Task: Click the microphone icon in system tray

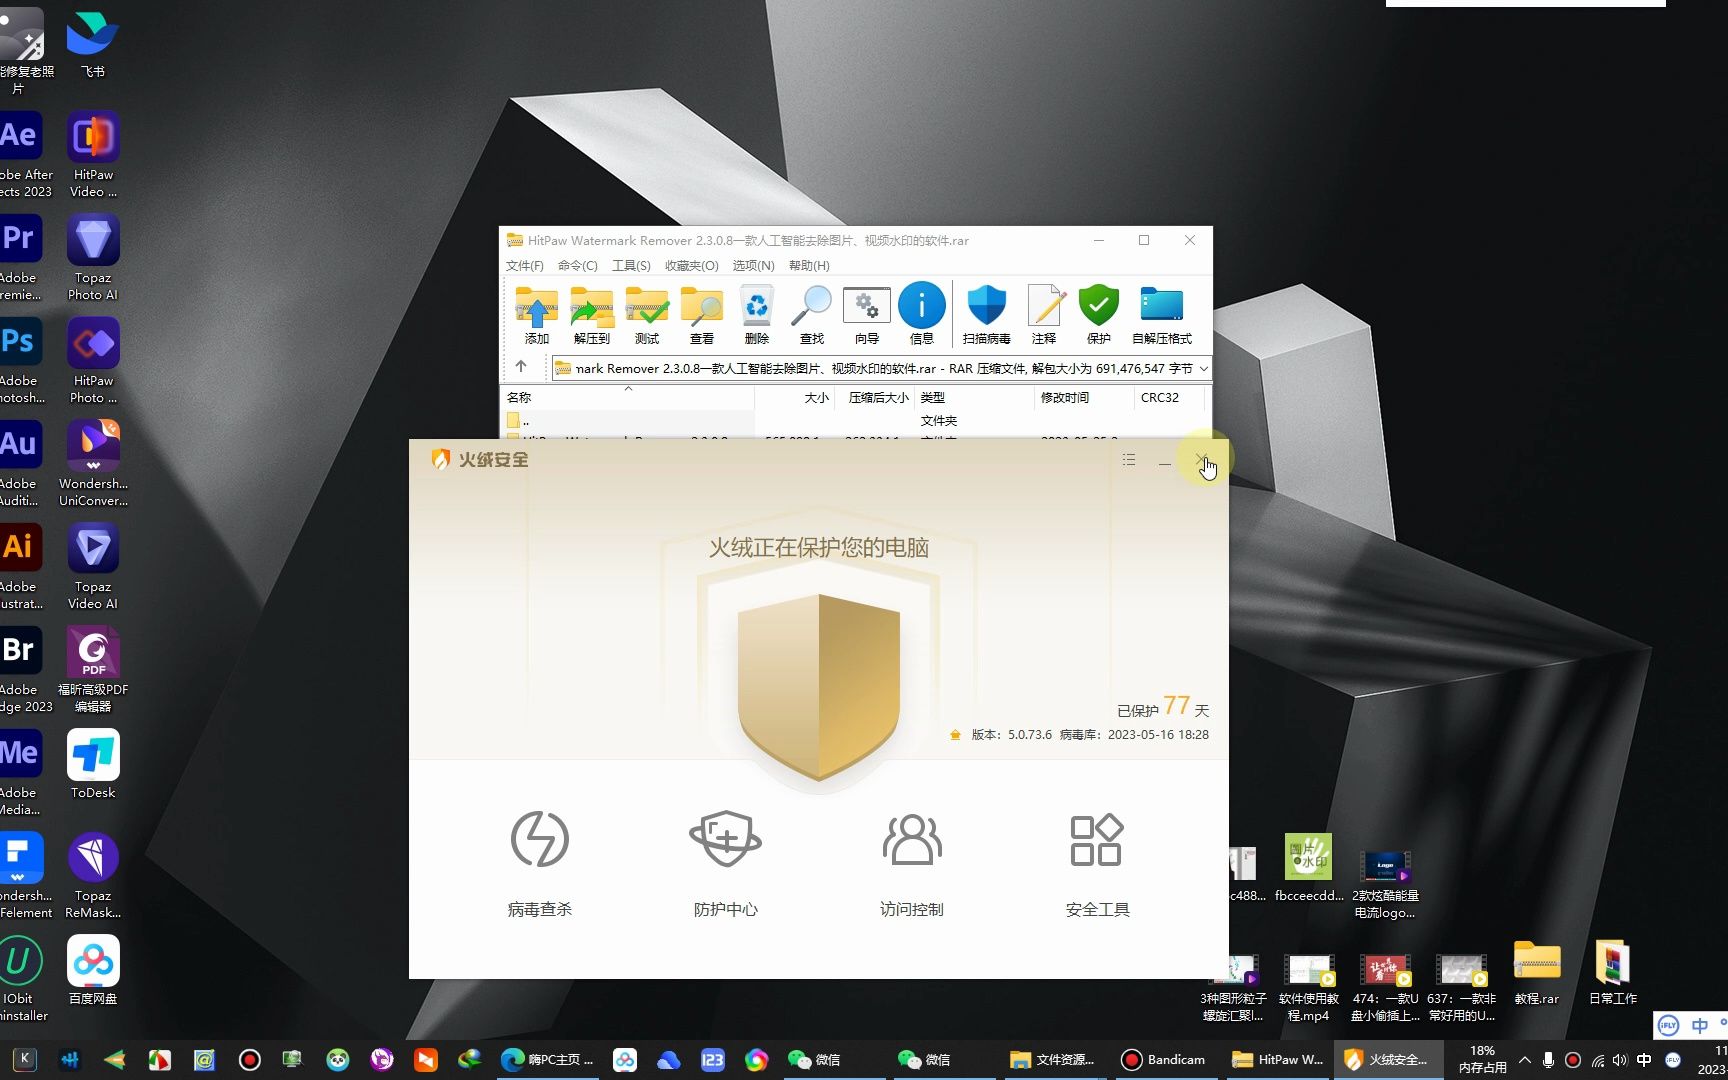Action: [x=1548, y=1060]
